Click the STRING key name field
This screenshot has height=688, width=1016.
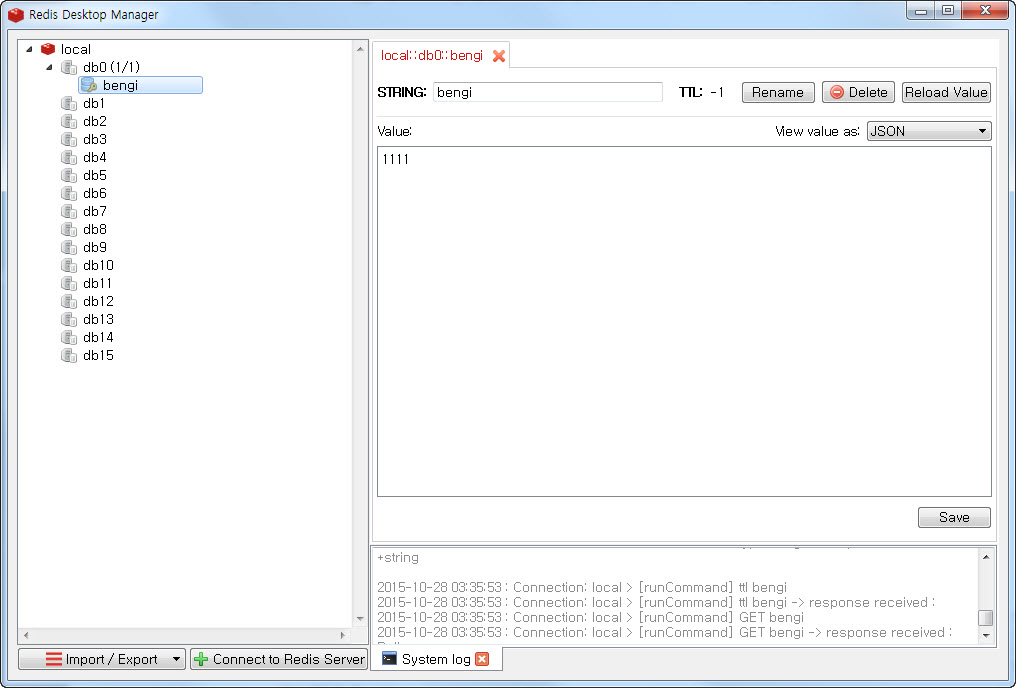click(547, 92)
